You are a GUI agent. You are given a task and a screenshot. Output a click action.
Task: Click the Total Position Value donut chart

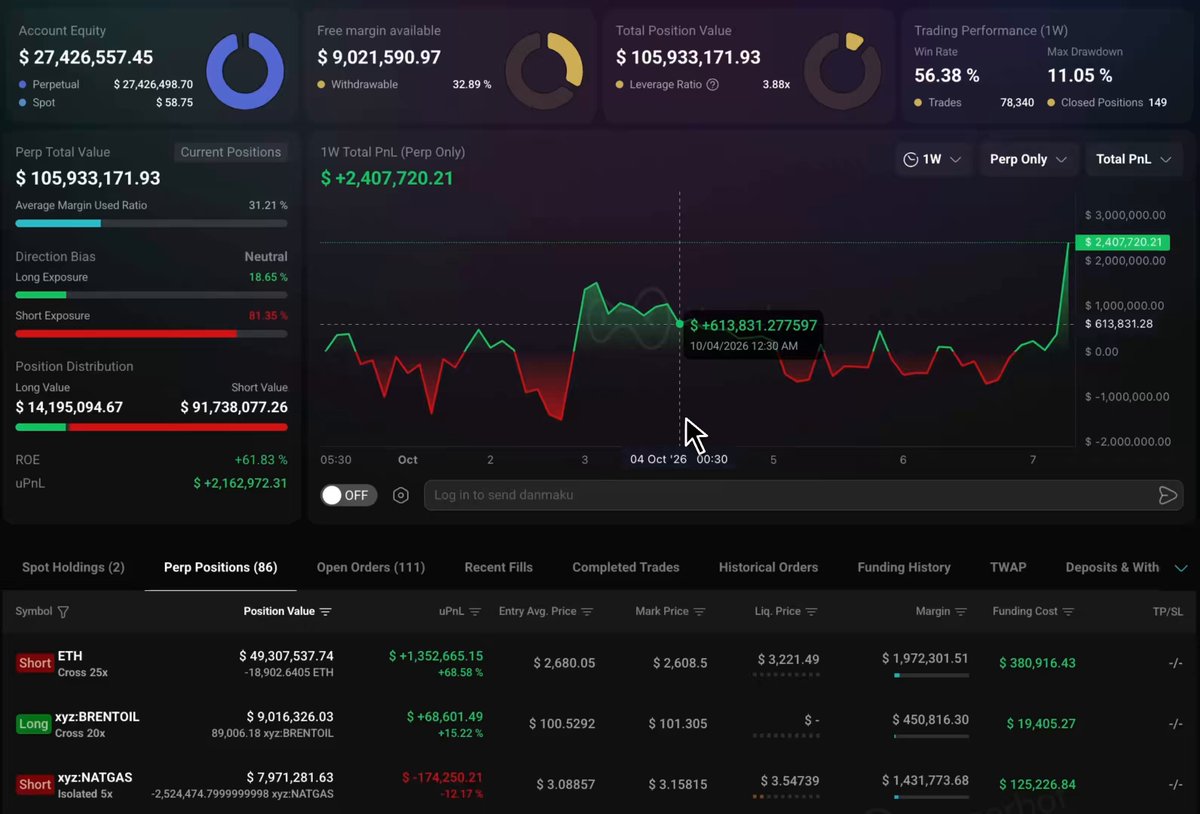coord(842,71)
